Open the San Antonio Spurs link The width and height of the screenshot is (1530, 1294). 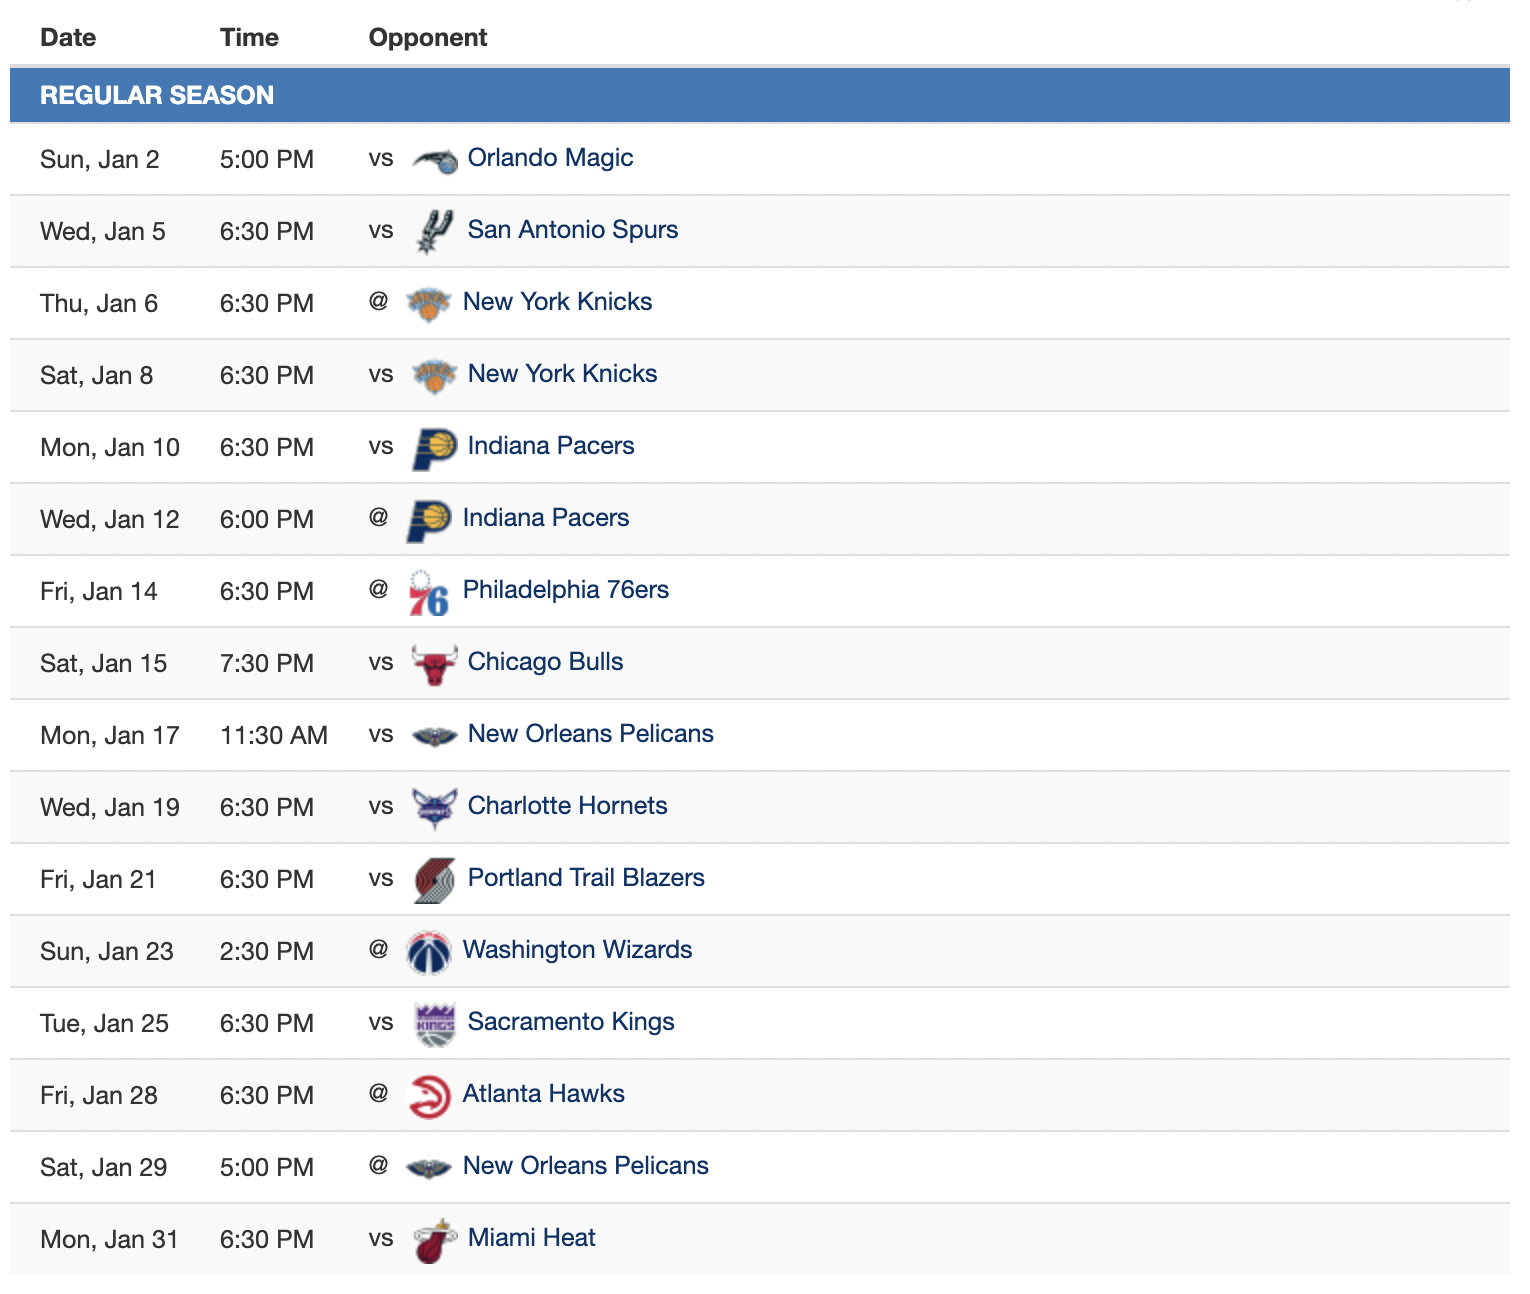573,230
